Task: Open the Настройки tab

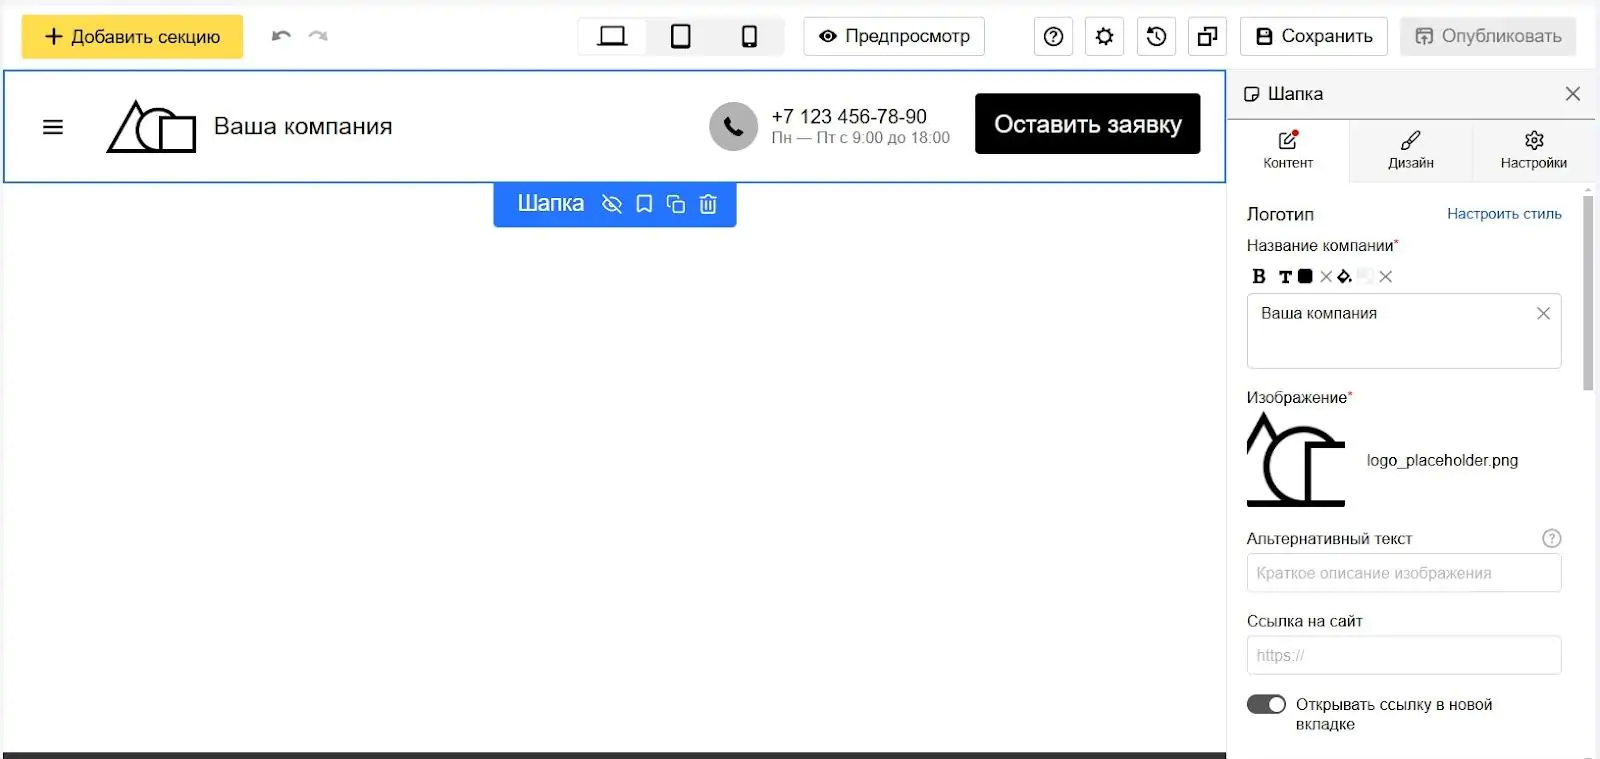Action: click(x=1534, y=151)
